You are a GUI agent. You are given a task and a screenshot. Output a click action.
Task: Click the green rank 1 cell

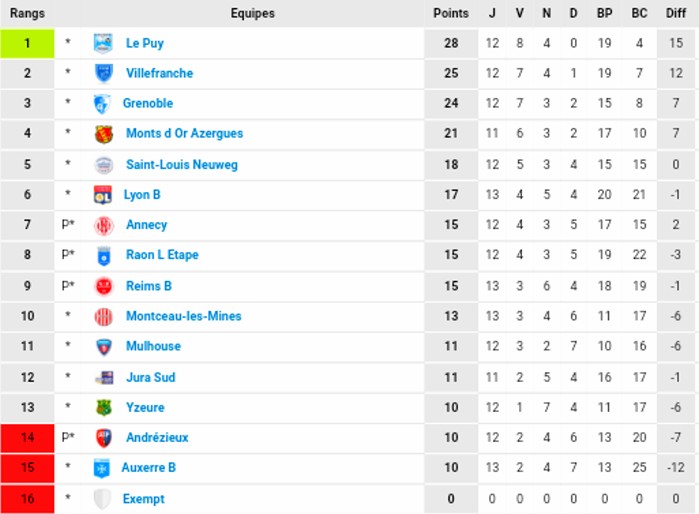[27, 43]
